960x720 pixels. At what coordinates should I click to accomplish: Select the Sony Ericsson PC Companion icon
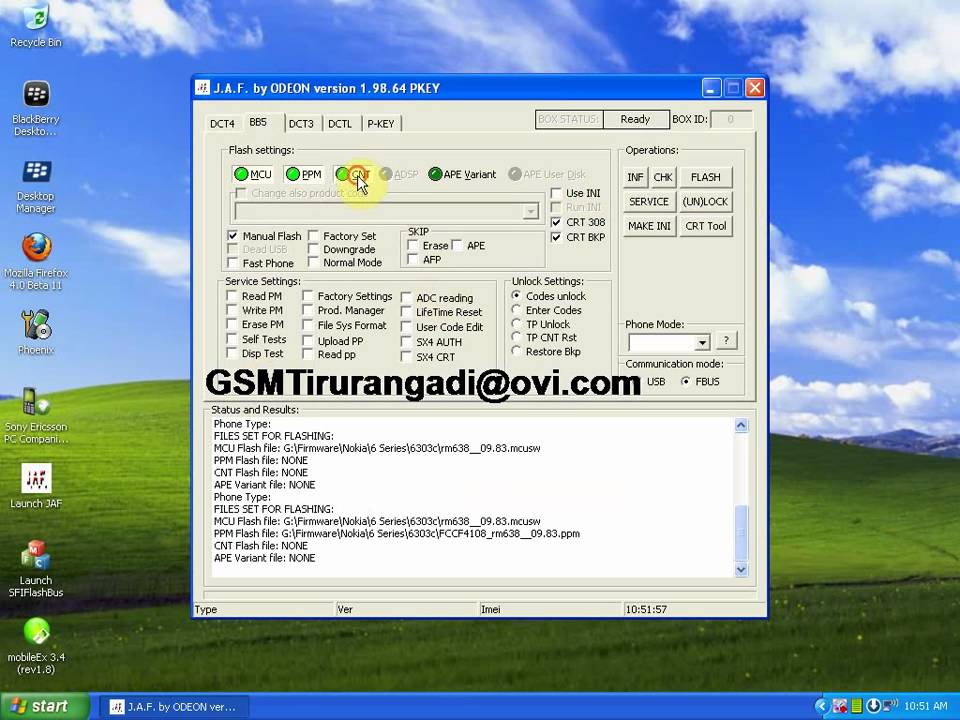pyautogui.click(x=36, y=415)
